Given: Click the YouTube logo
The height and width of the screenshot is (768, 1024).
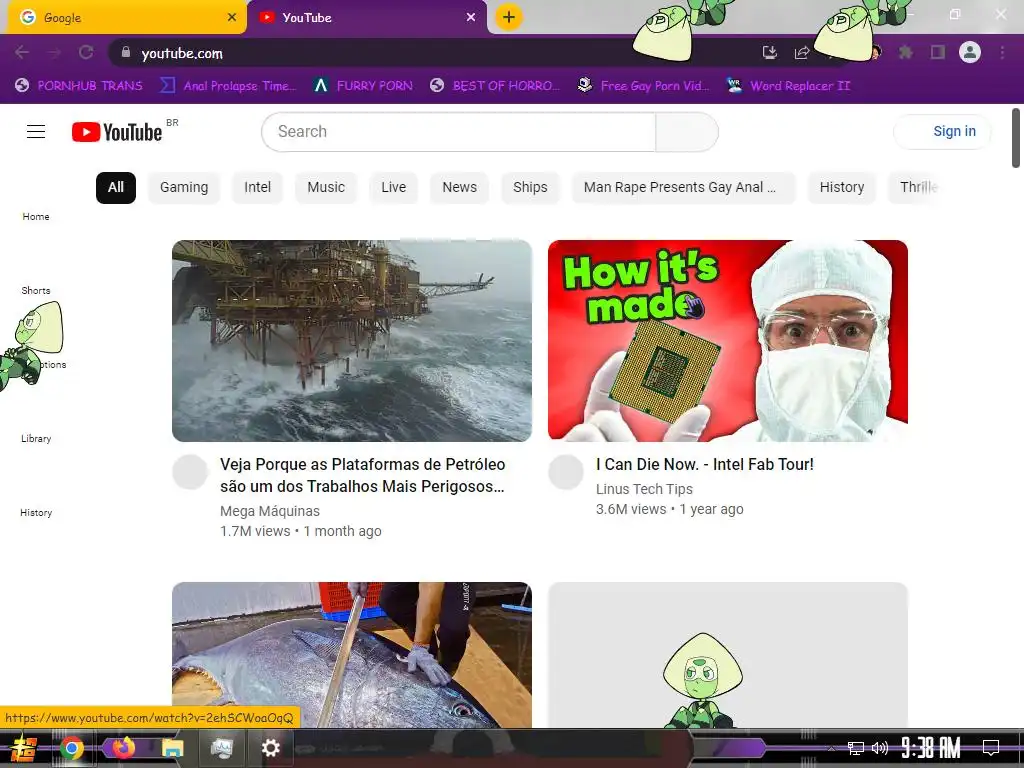Looking at the screenshot, I should click(x=118, y=132).
